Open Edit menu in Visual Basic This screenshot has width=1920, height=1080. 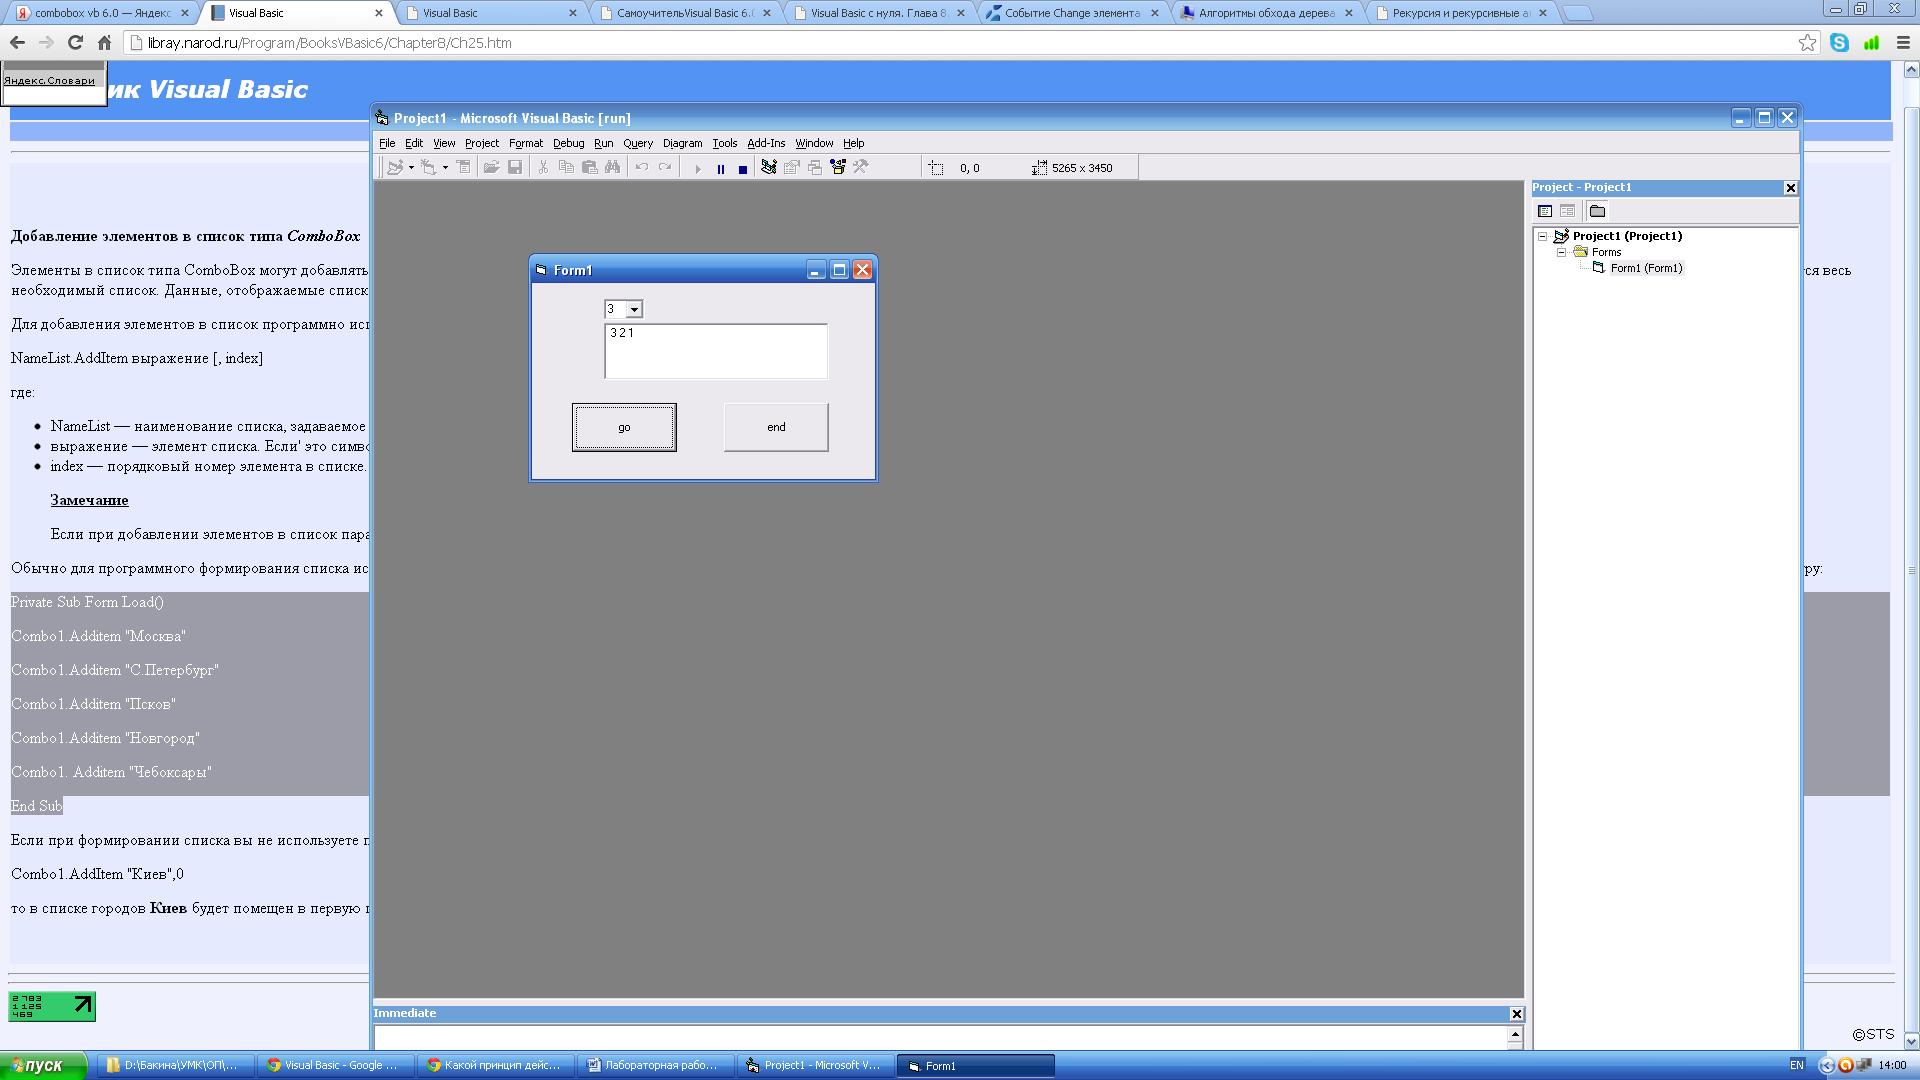tap(414, 143)
